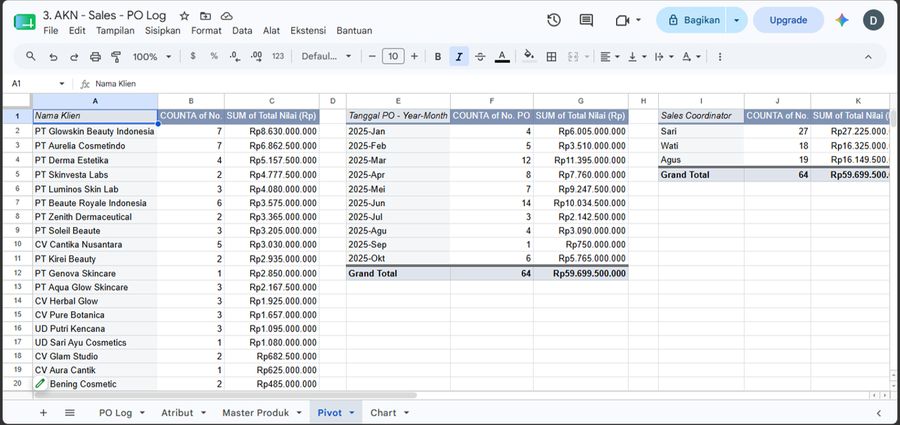Check cloud save status icon

(226, 16)
